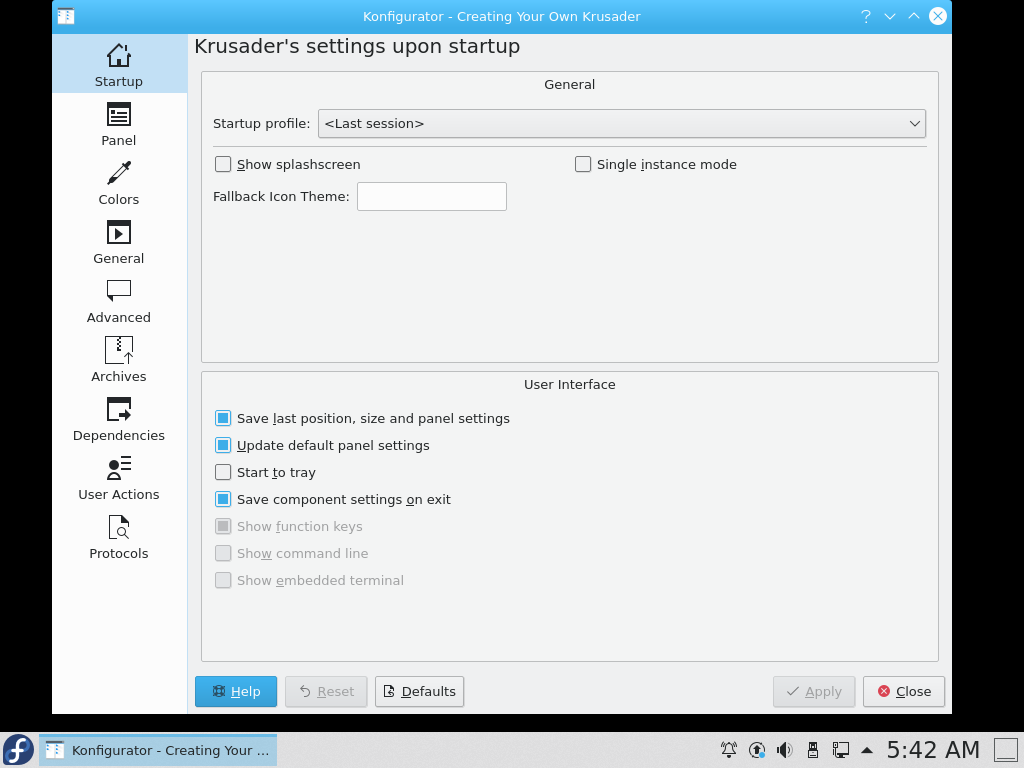This screenshot has height=768, width=1024.
Task: Click the Close button at bottom right
Action: 904,692
